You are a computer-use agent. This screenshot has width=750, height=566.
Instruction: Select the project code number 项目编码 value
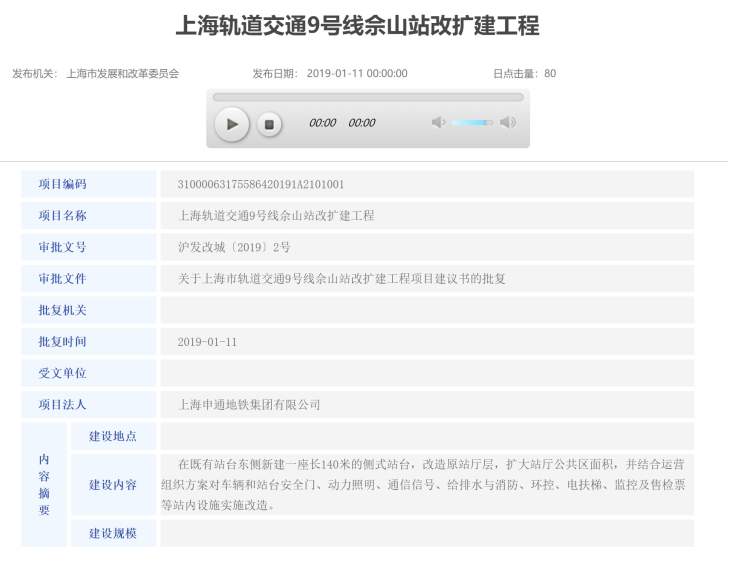tap(260, 184)
